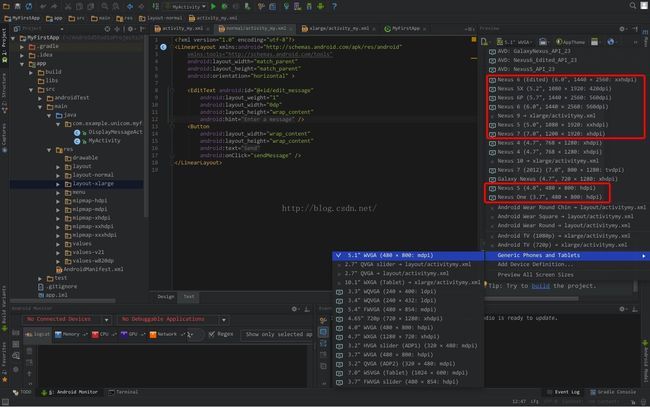Select MyActivity class in project tree
The height and width of the screenshot is (407, 650).
click(104, 141)
